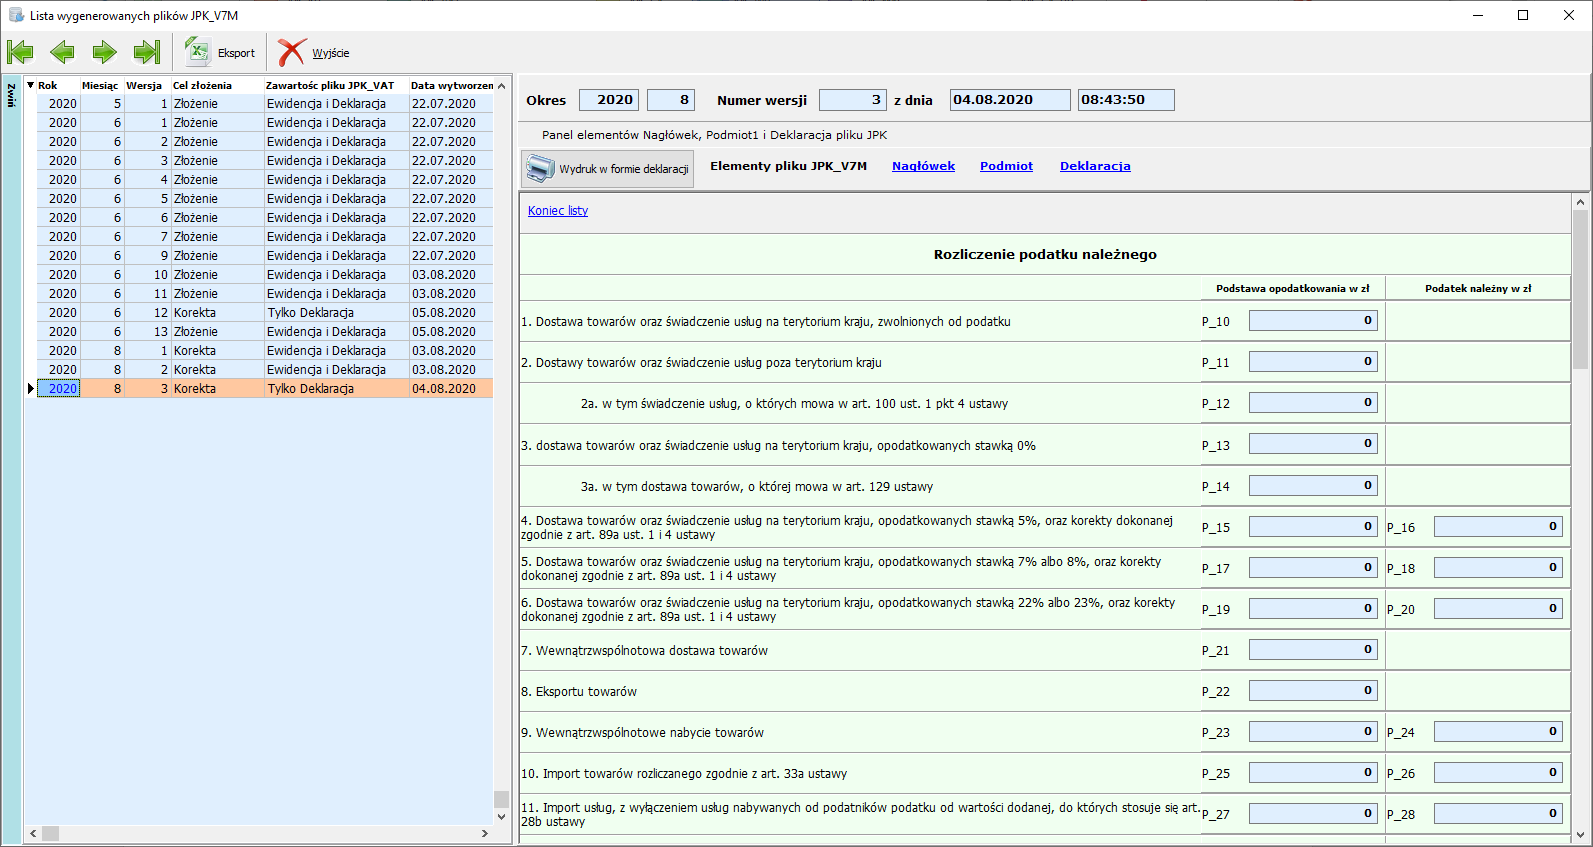Sort by the Wersja column header
The width and height of the screenshot is (1593, 847).
147,85
